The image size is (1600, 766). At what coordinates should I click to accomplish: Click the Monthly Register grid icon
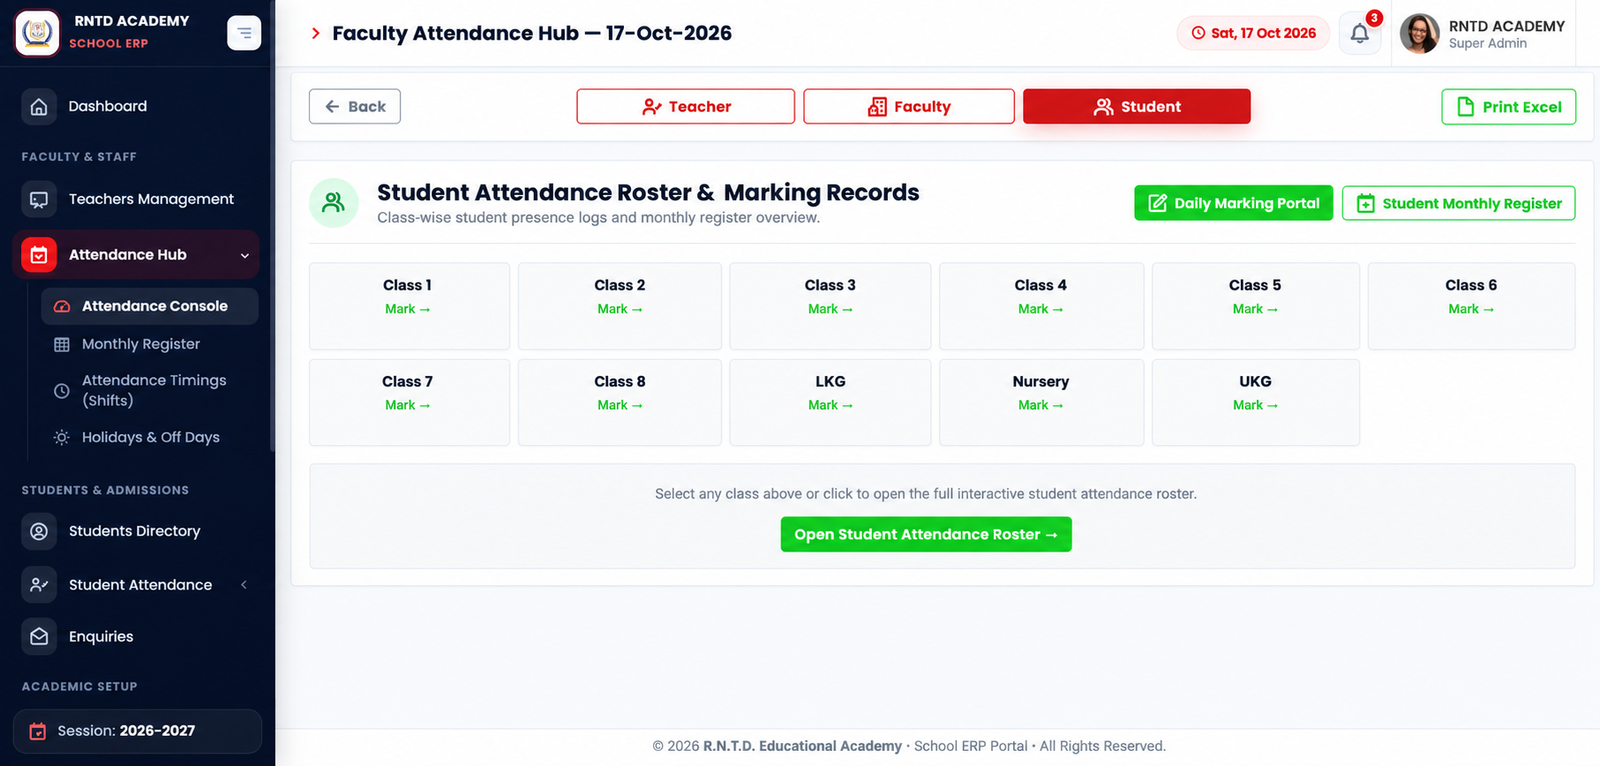coord(62,344)
